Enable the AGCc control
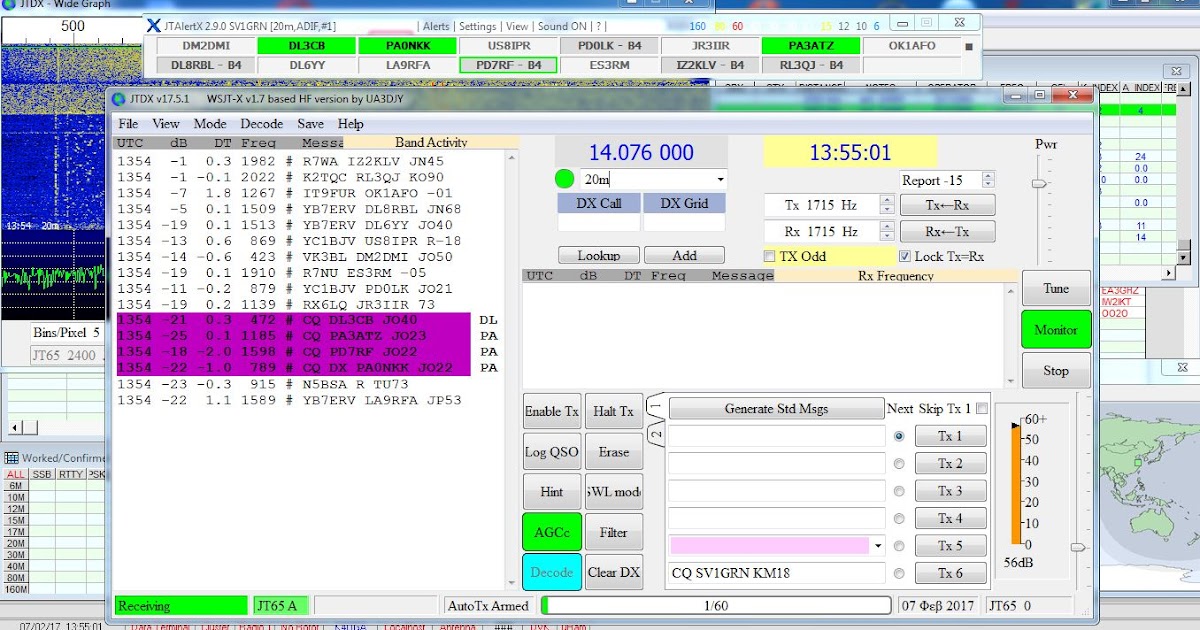 pyautogui.click(x=549, y=532)
